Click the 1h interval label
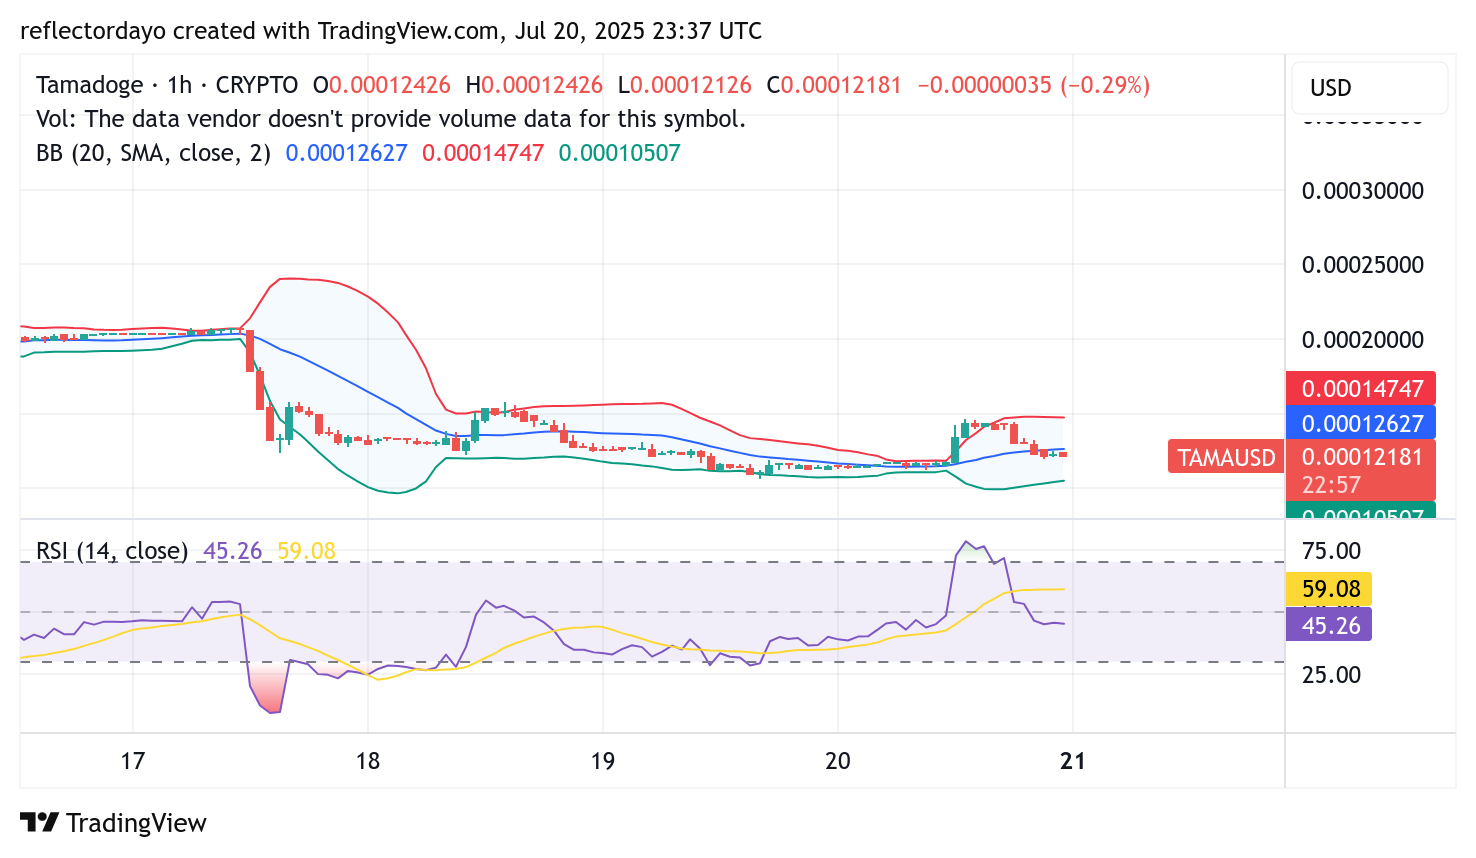Image resolution: width=1476 pixels, height=858 pixels. coord(180,85)
